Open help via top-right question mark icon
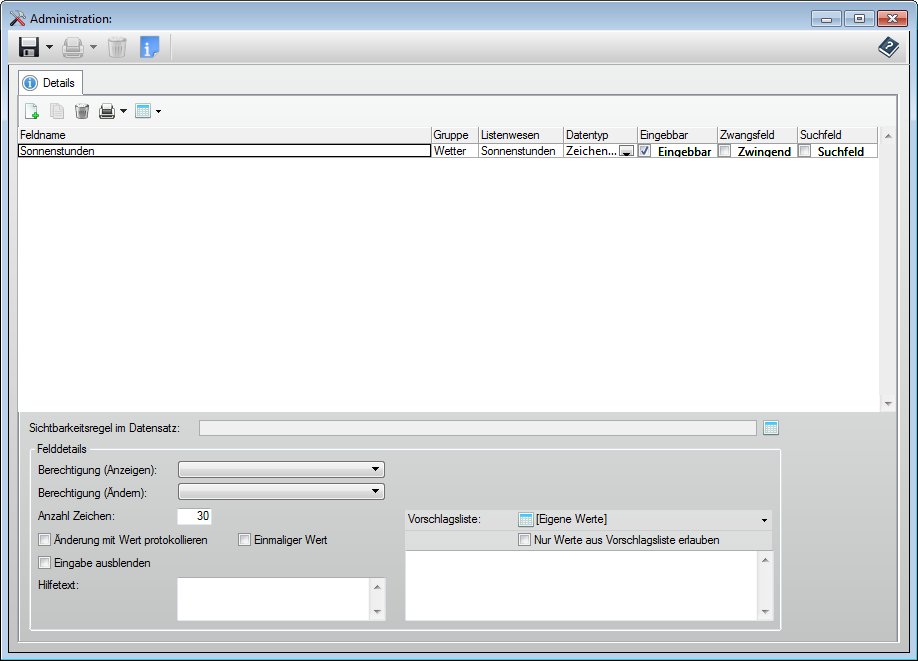This screenshot has height=661, width=918. [888, 47]
